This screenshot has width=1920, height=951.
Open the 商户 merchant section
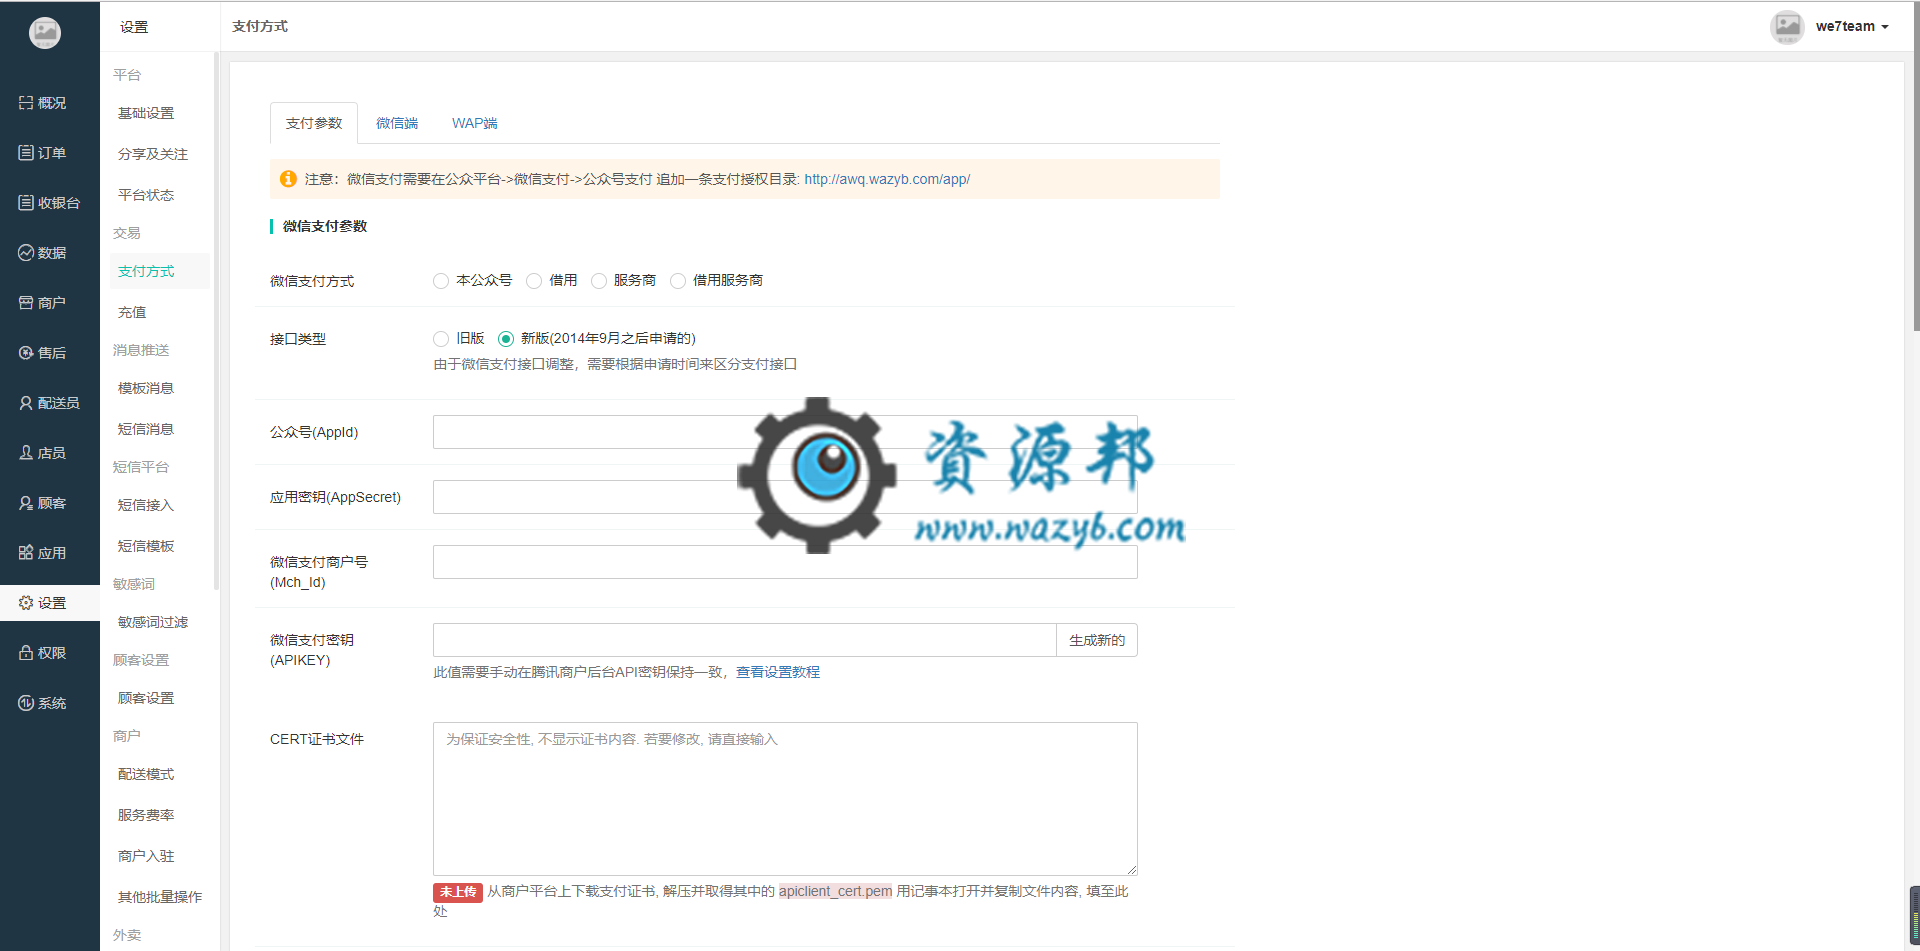[x=42, y=303]
